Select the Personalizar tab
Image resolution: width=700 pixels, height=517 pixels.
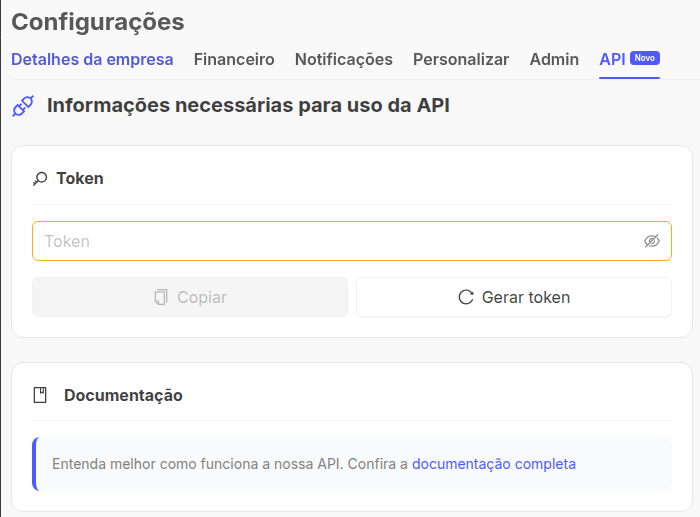pyautogui.click(x=461, y=59)
